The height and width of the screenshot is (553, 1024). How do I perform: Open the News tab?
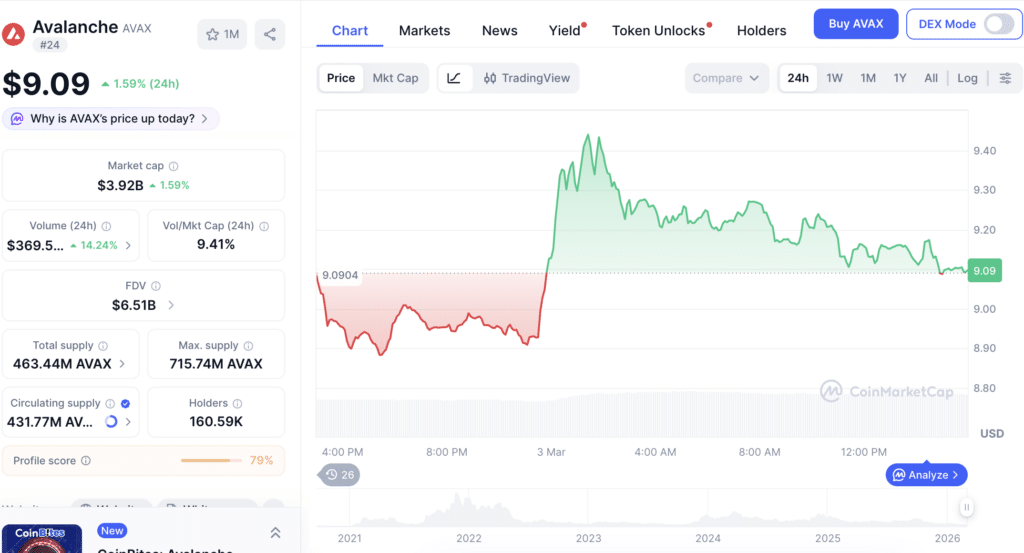pos(500,31)
